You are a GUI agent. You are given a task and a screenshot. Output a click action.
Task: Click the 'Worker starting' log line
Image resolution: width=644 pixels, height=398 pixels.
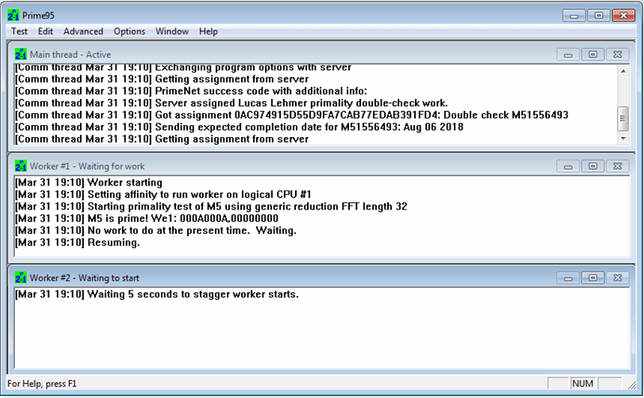point(89,182)
